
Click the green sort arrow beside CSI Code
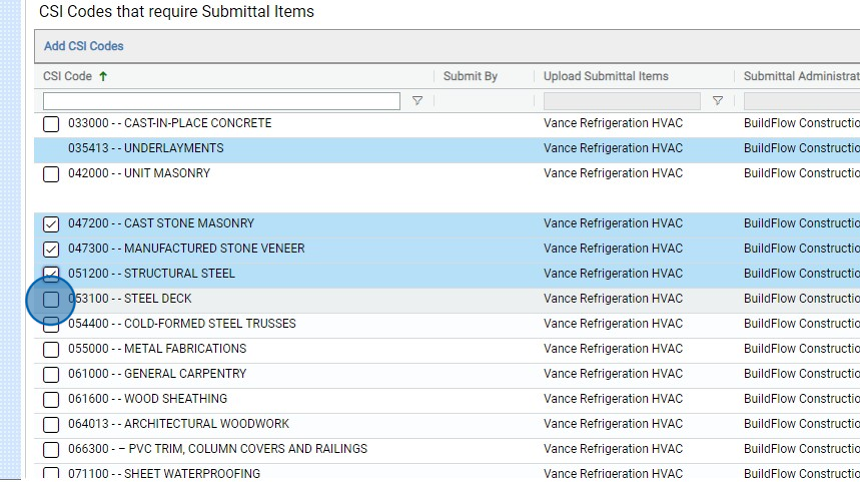coord(103,76)
